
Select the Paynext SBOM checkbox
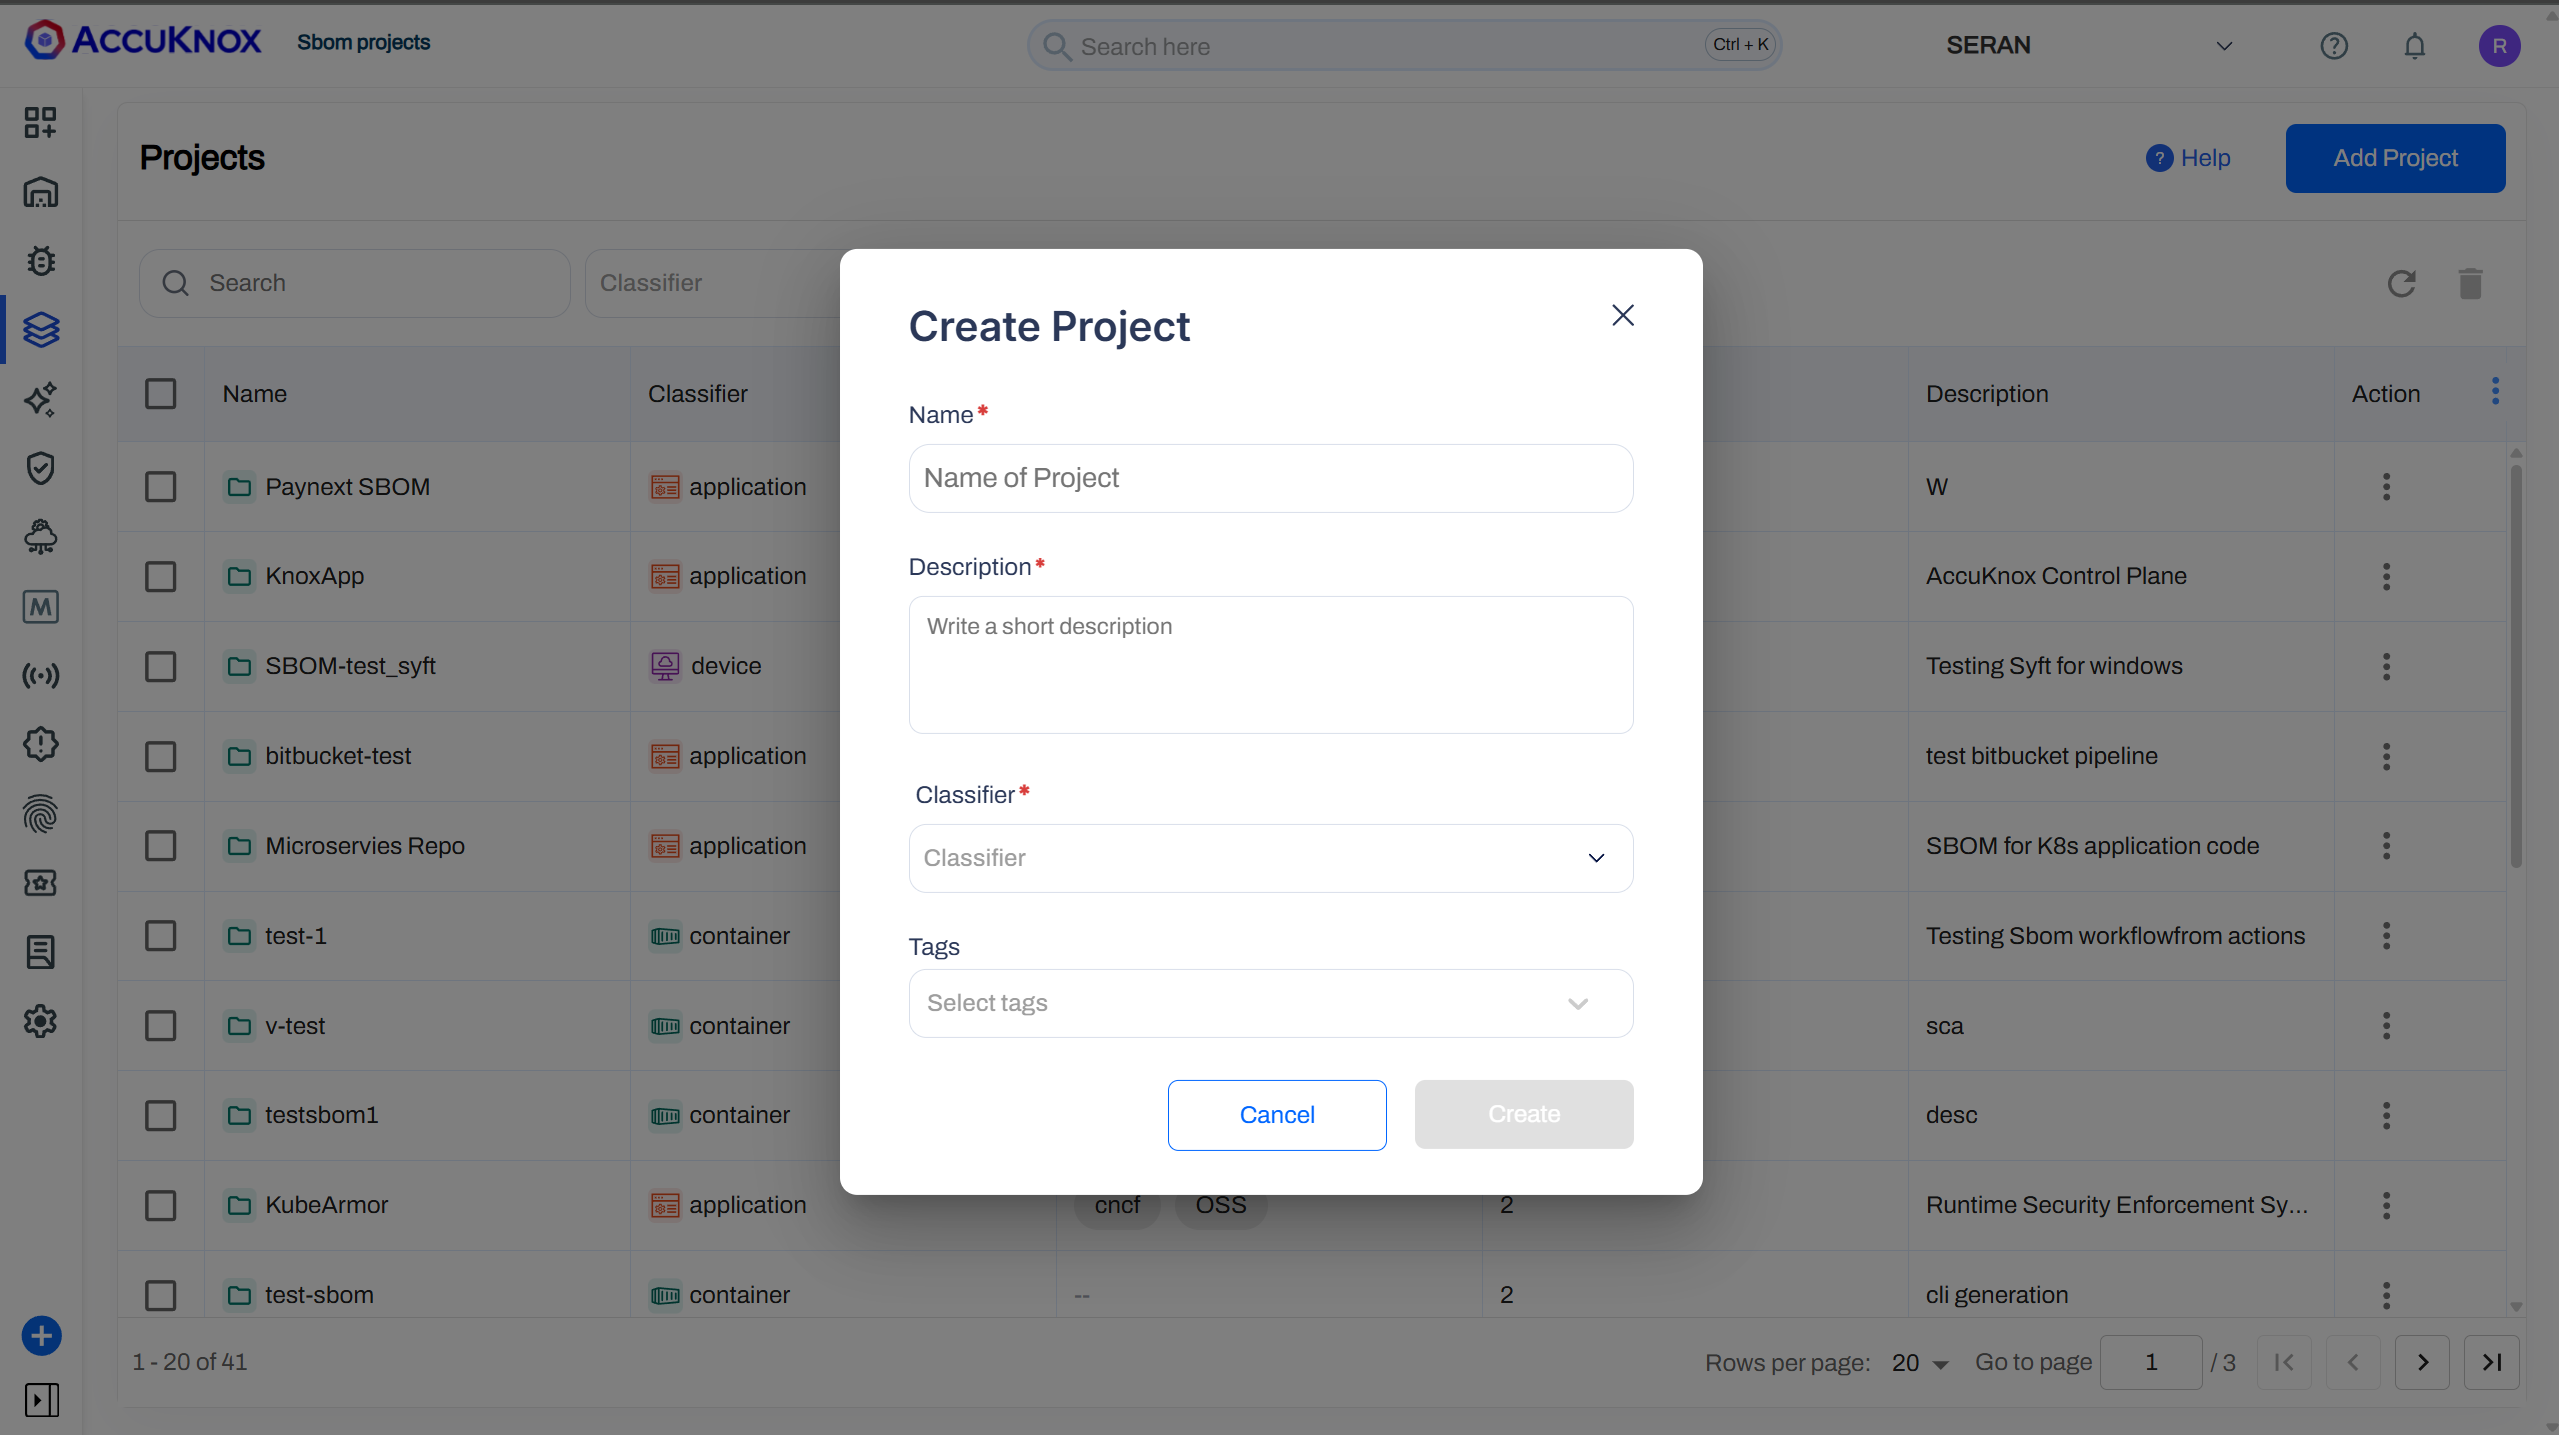[x=160, y=487]
